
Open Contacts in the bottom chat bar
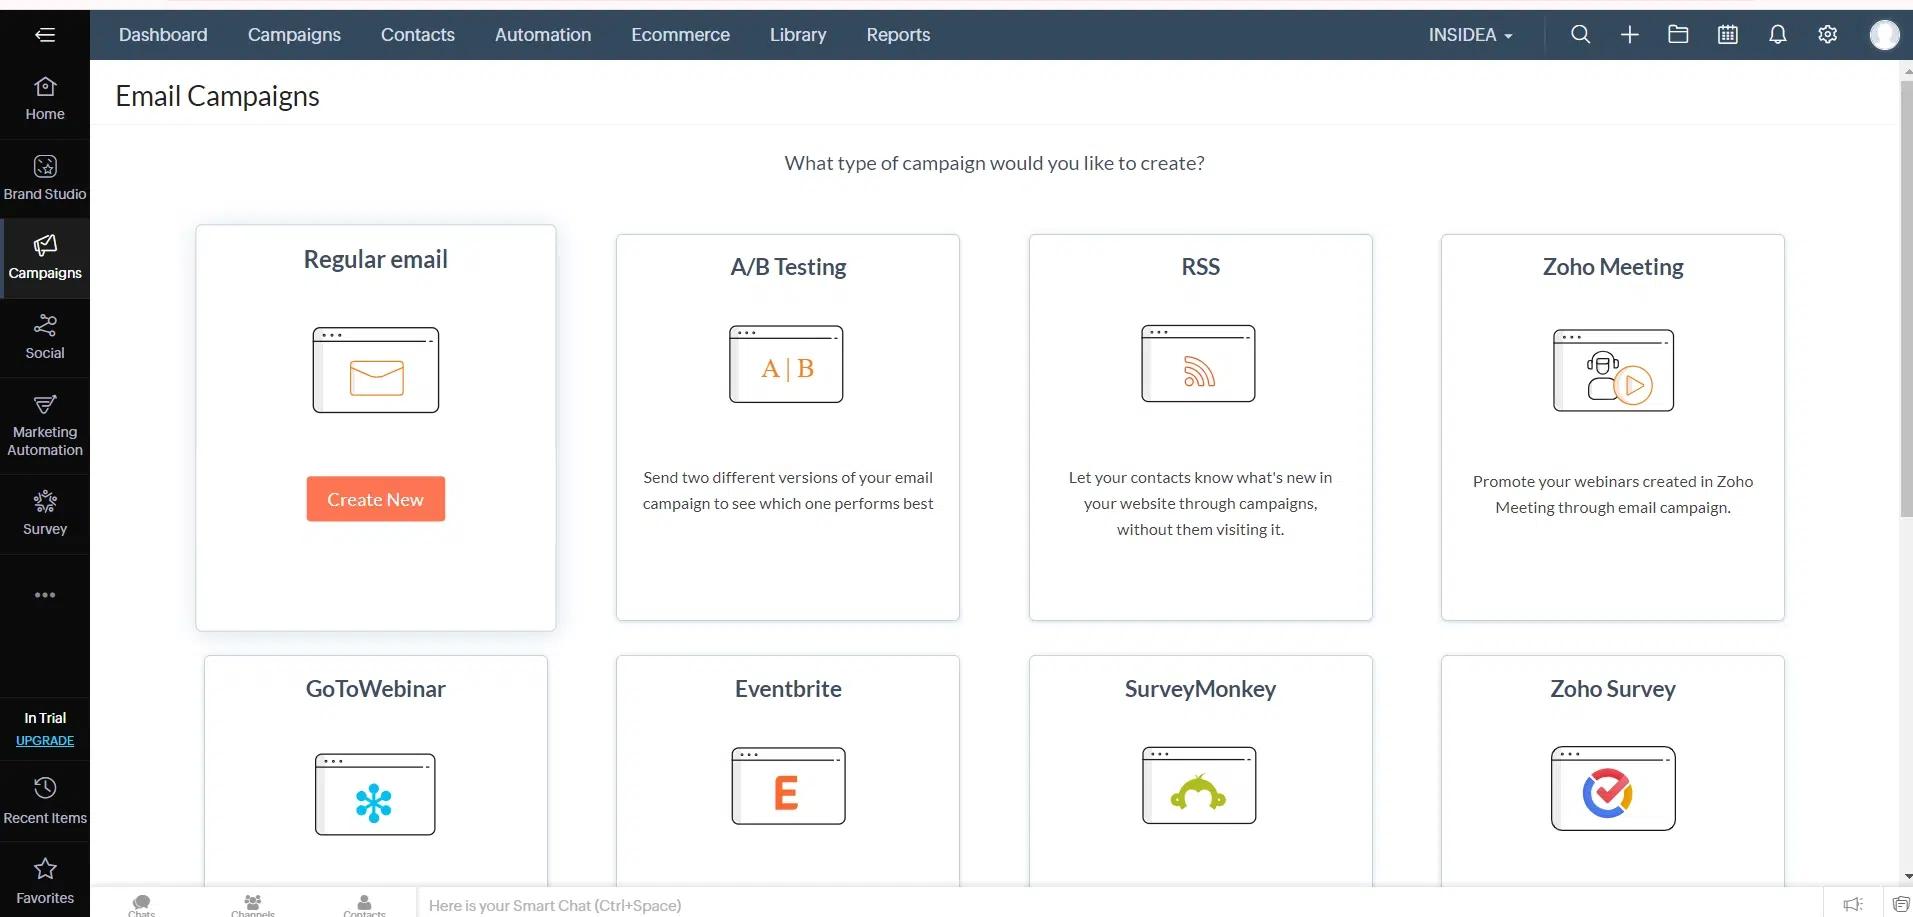364,904
